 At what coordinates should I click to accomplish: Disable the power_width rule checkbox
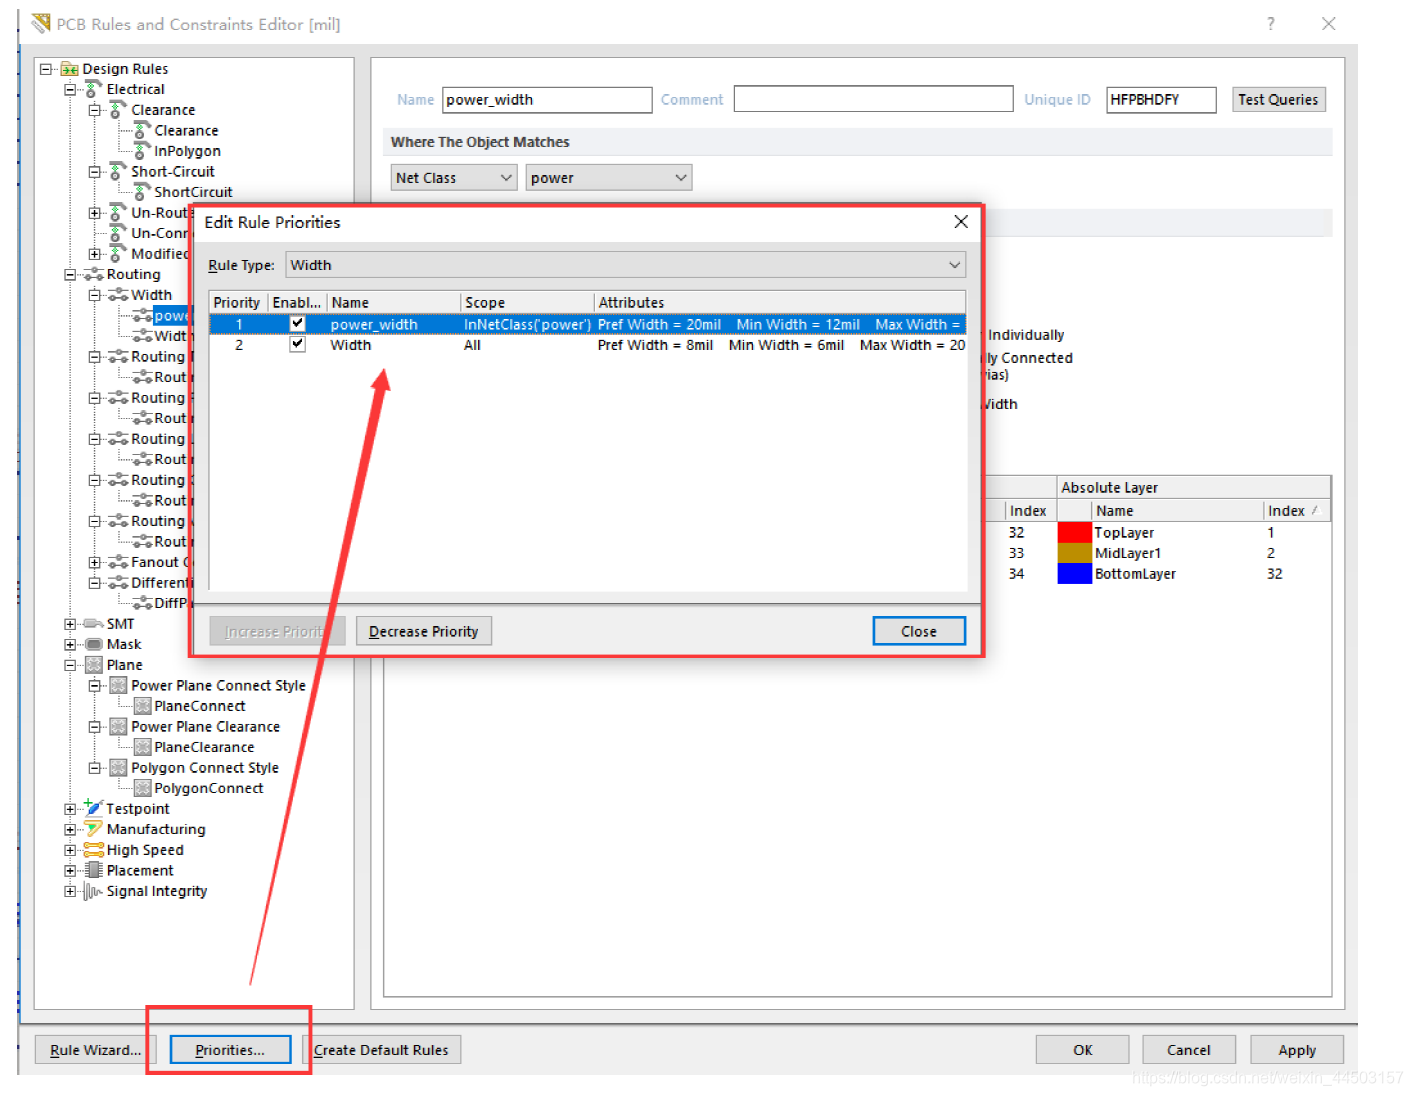[297, 324]
